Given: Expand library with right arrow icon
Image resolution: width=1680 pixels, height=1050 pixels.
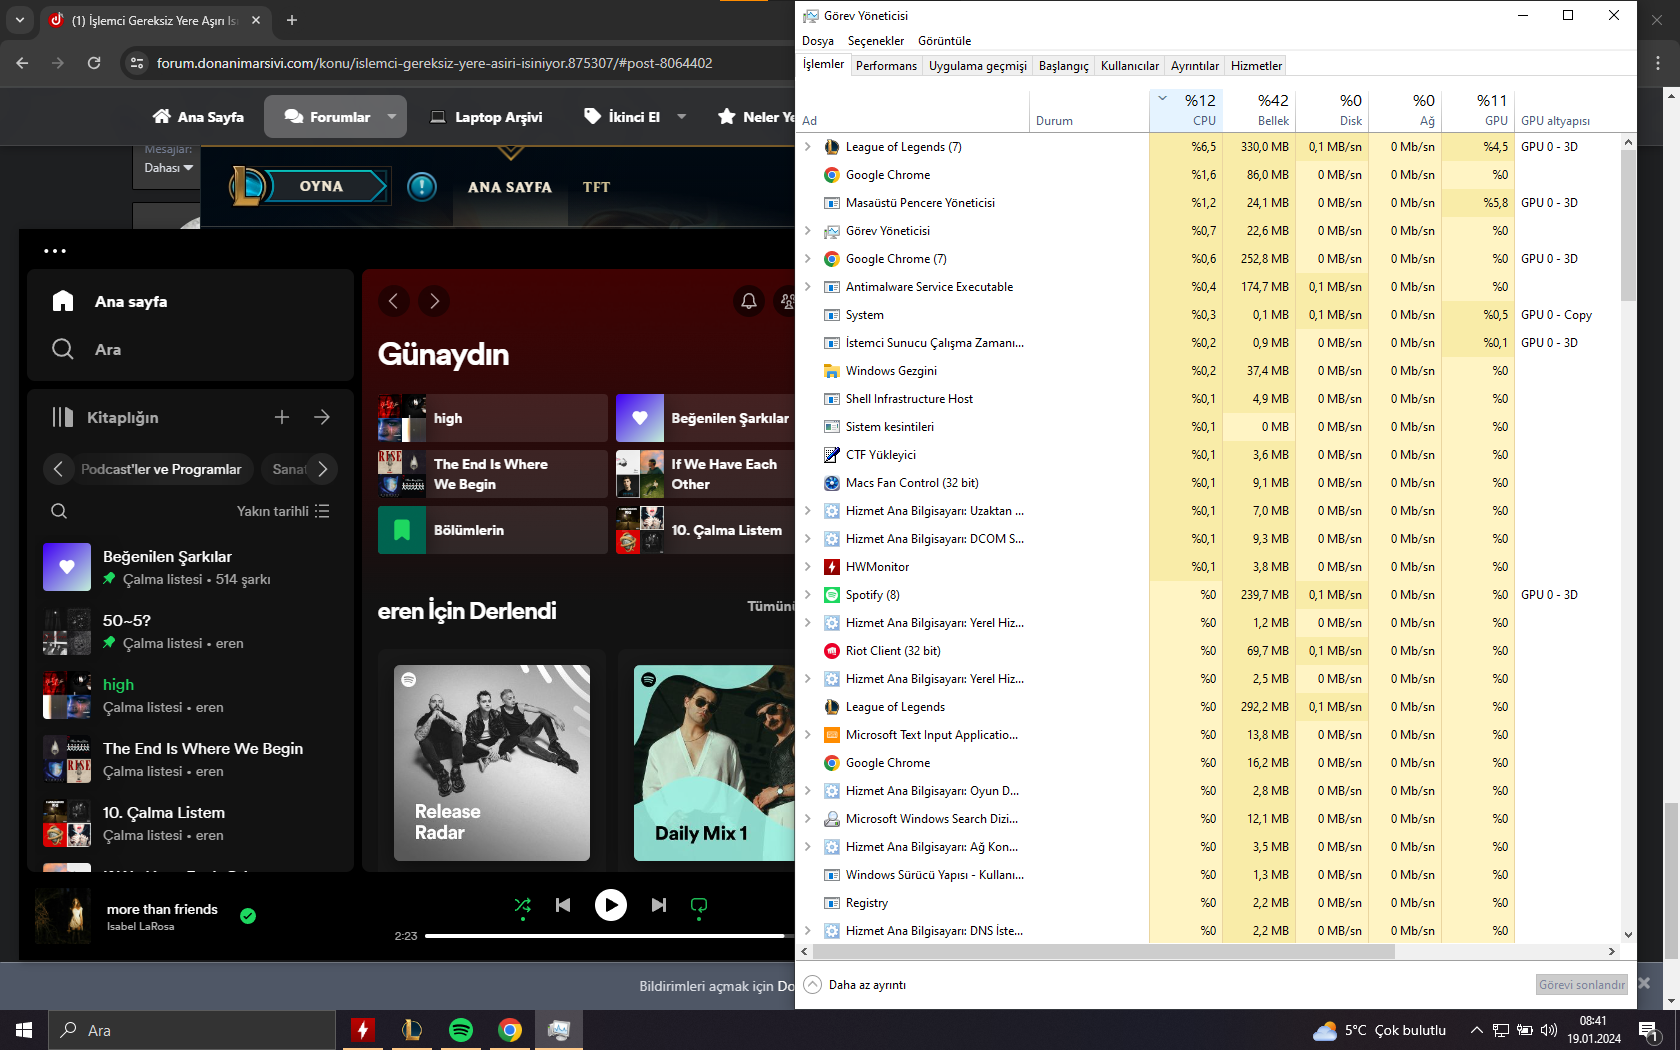Looking at the screenshot, I should pos(322,417).
